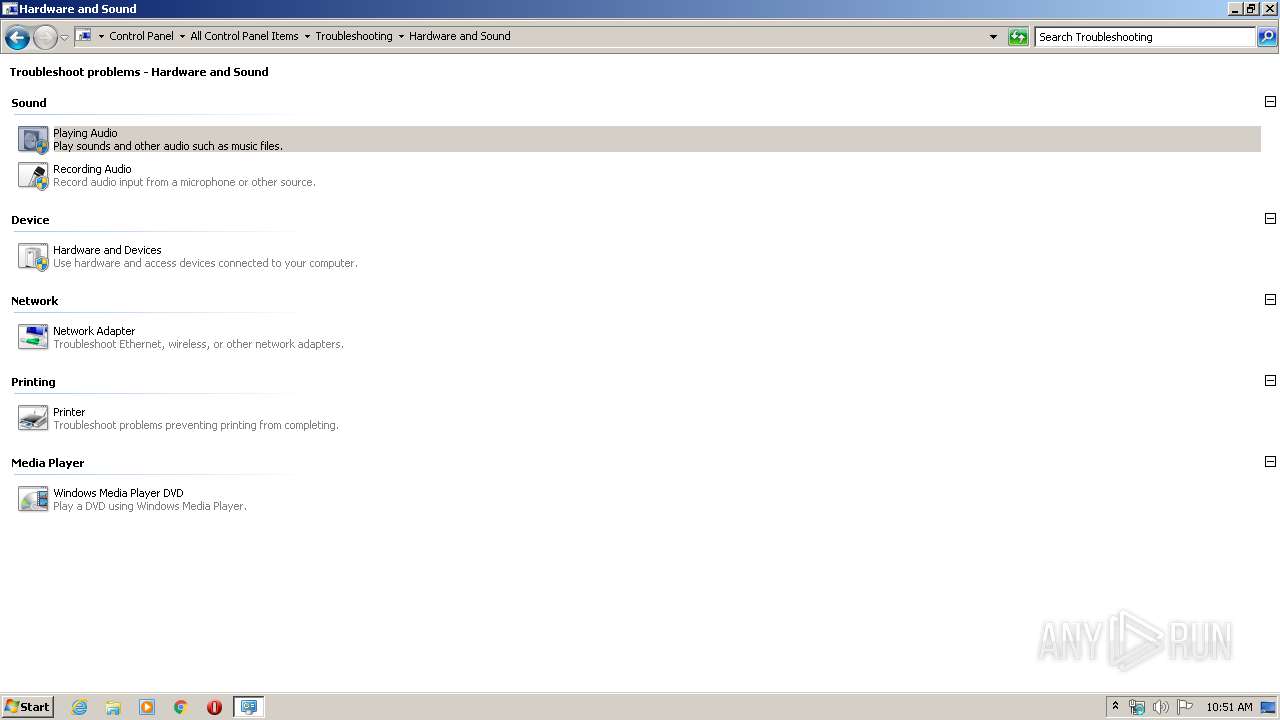The image size is (1280, 720).
Task: Refresh the Troubleshooting page
Action: pyautogui.click(x=1018, y=37)
